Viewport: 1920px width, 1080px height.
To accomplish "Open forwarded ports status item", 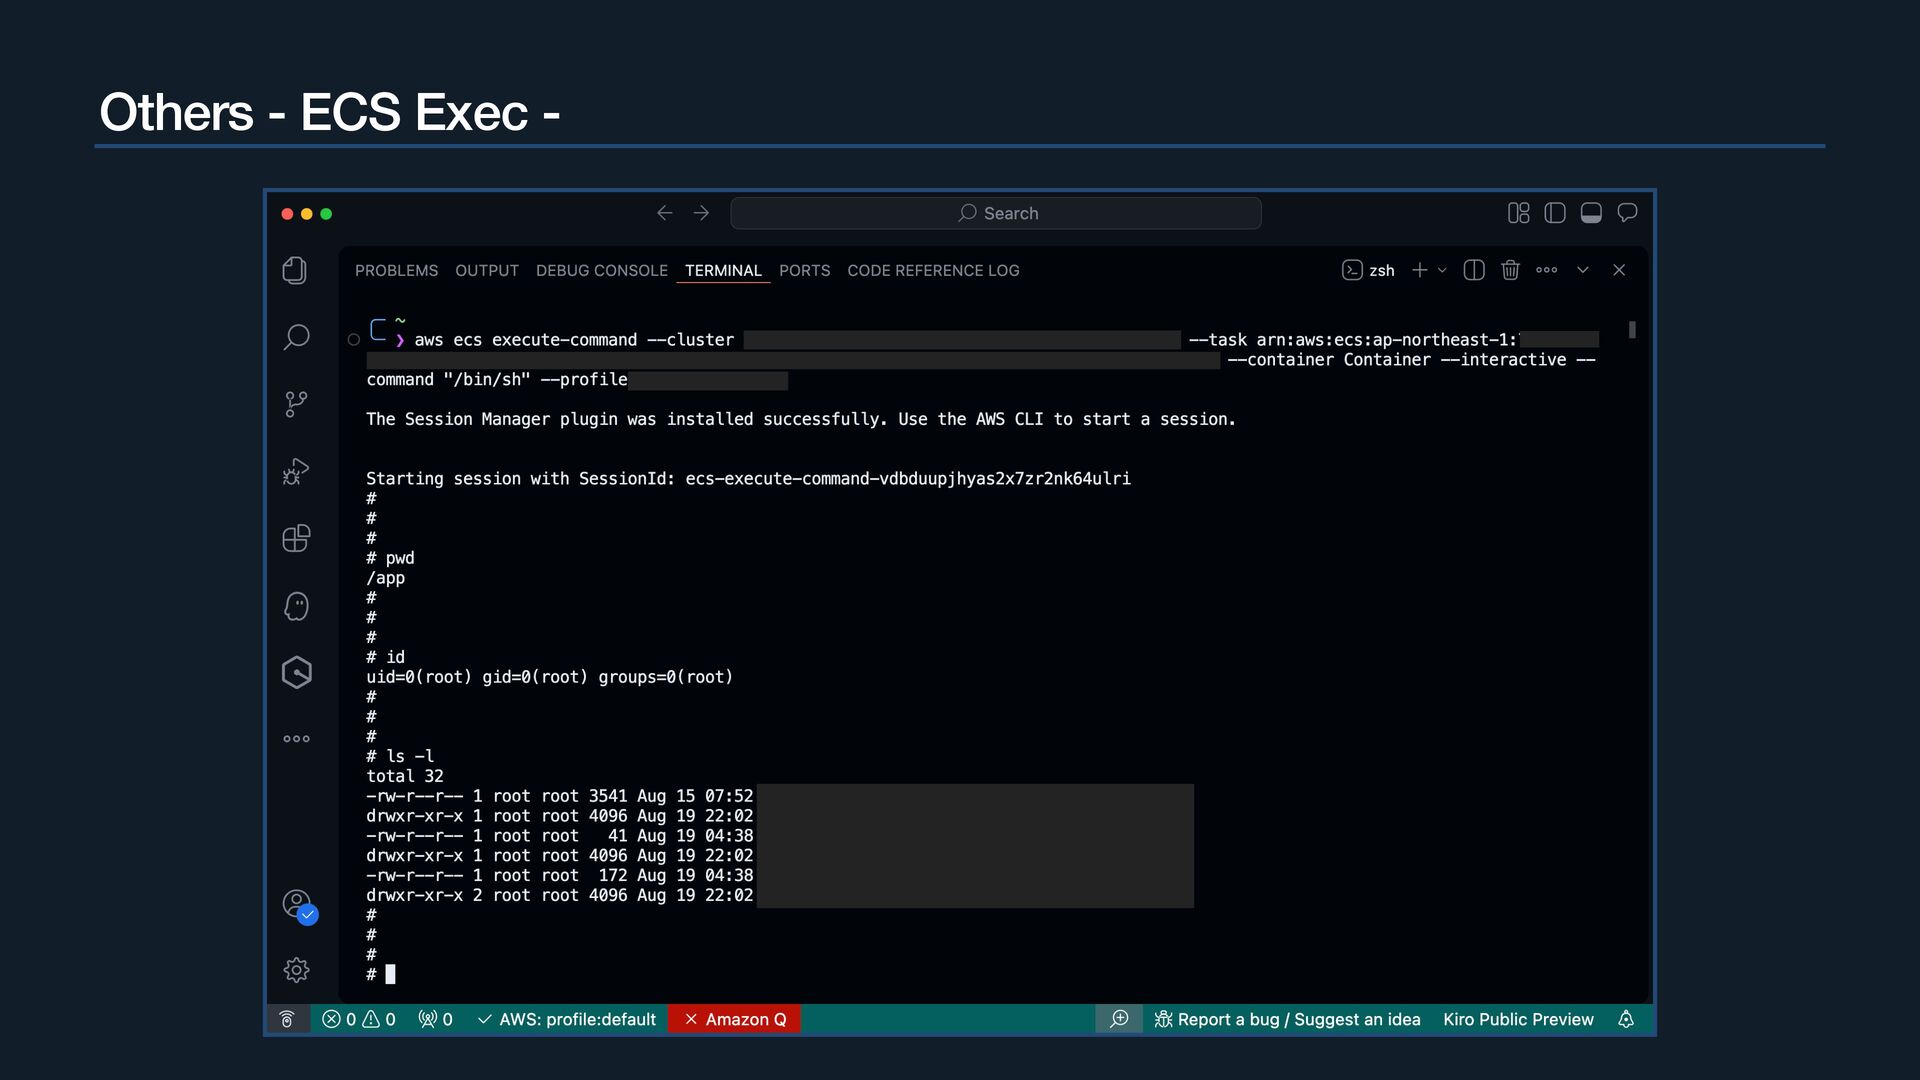I will (x=435, y=1019).
